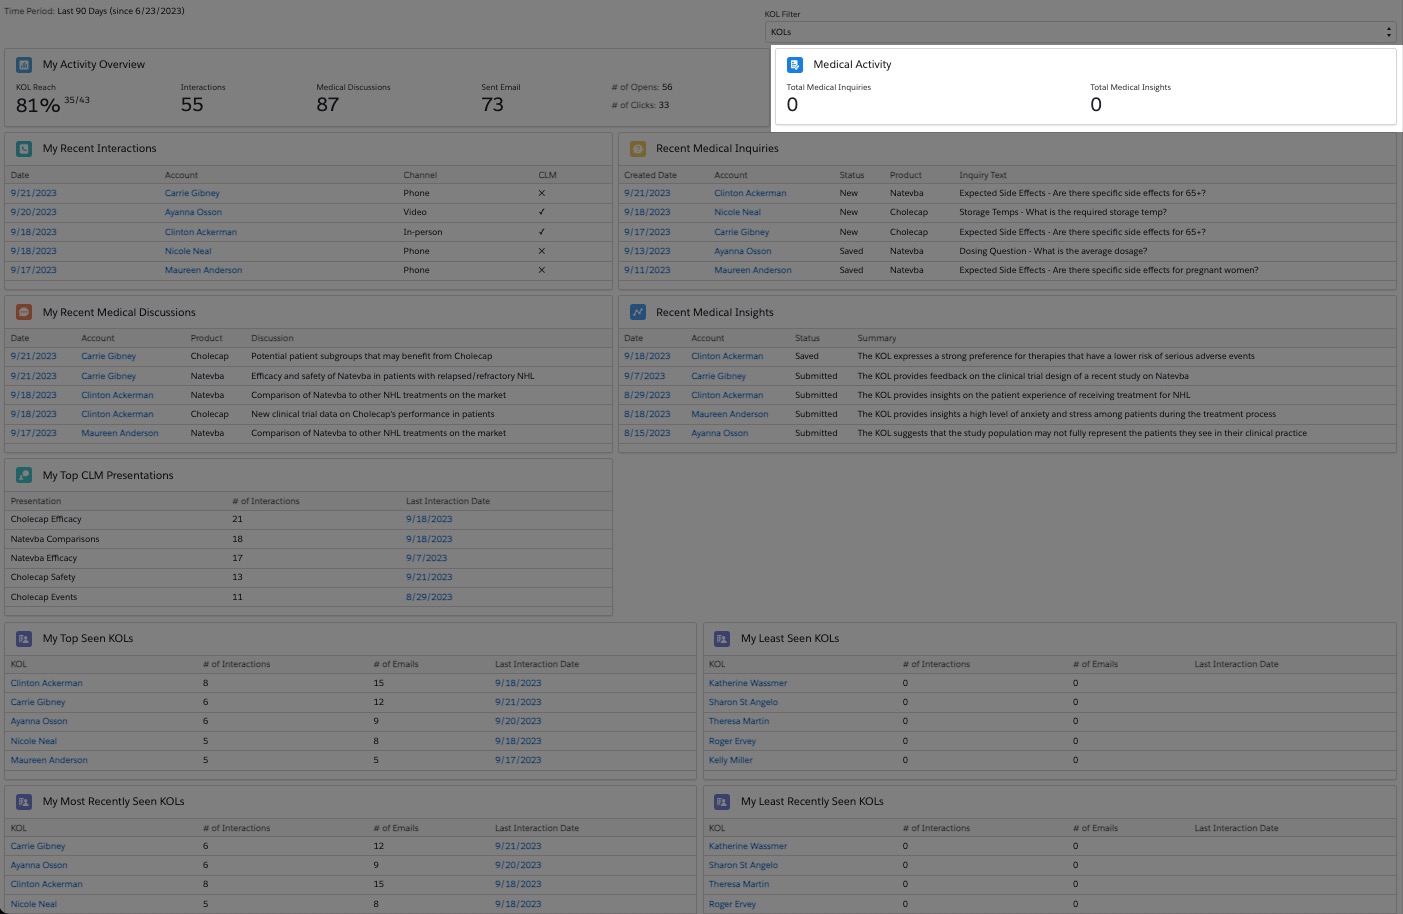1403x914 pixels.
Task: Click Nicole Neal in Recent Medical Inquiries
Action: pyautogui.click(x=737, y=212)
